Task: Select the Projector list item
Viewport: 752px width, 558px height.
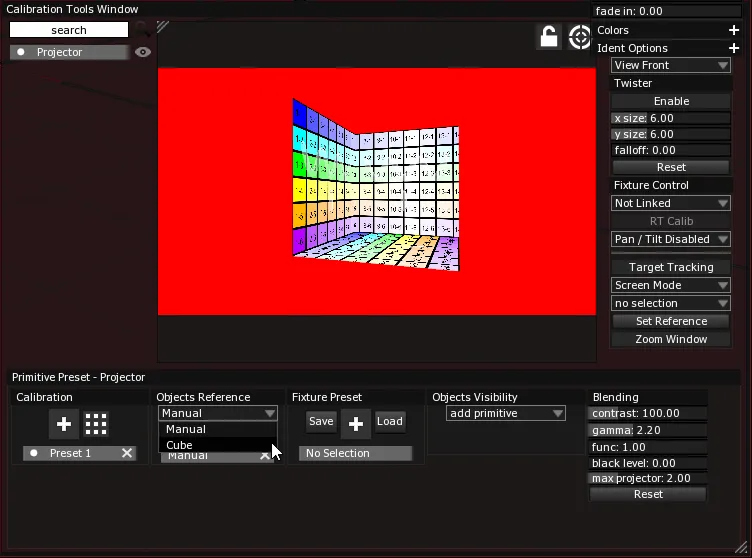Action: (70, 52)
